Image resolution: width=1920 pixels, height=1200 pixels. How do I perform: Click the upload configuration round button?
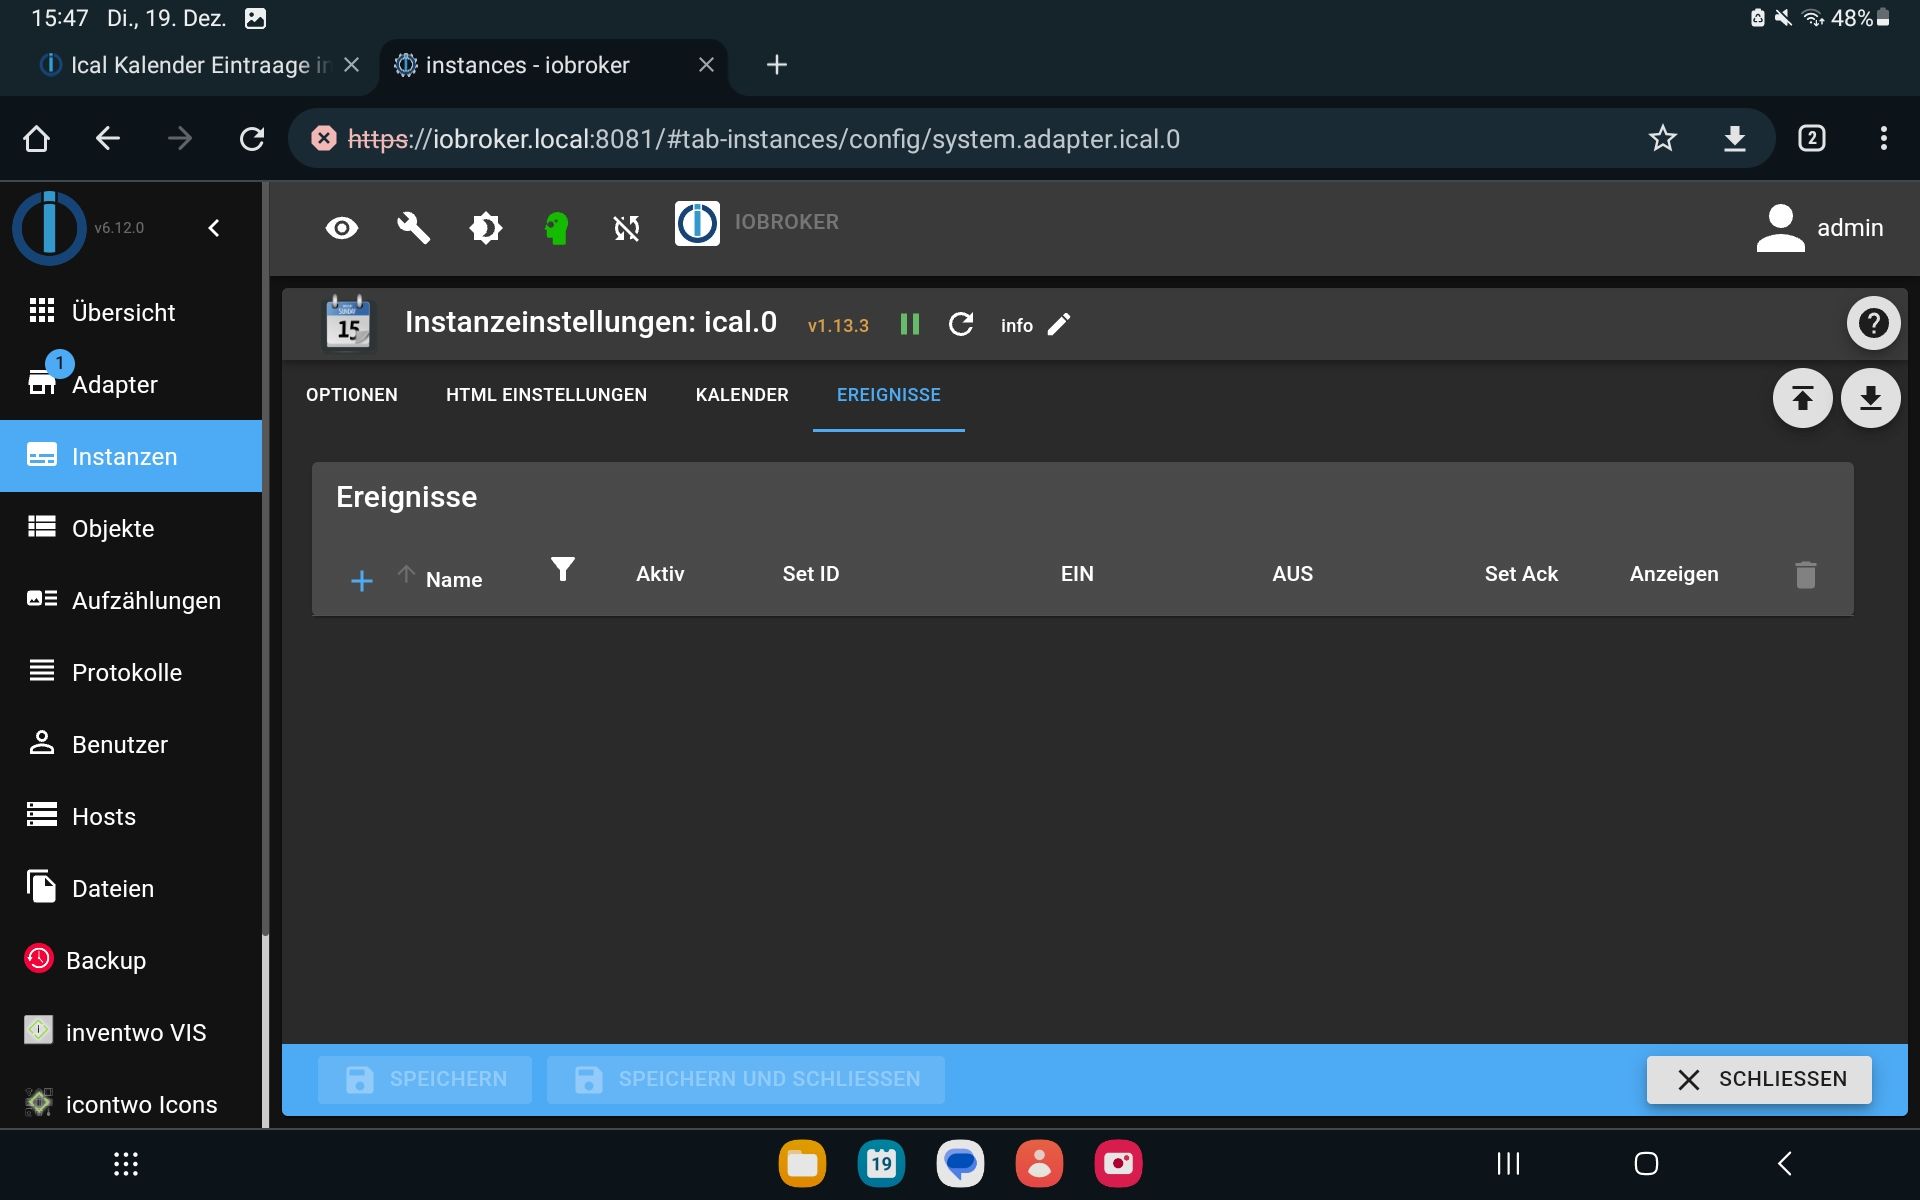click(x=1802, y=399)
